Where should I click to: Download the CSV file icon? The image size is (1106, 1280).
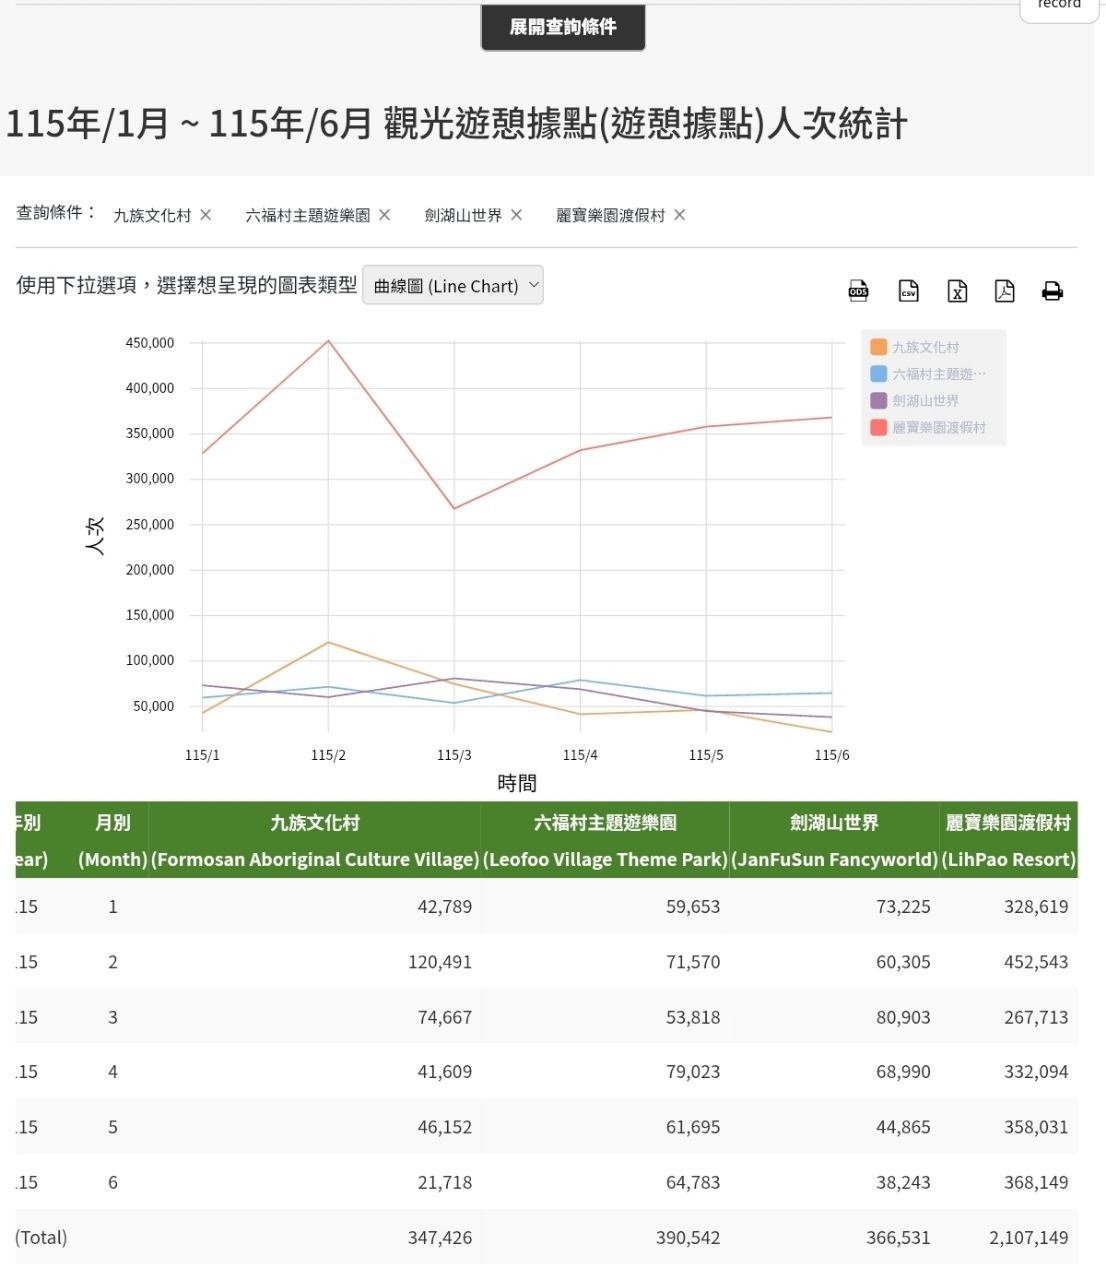pyautogui.click(x=908, y=291)
